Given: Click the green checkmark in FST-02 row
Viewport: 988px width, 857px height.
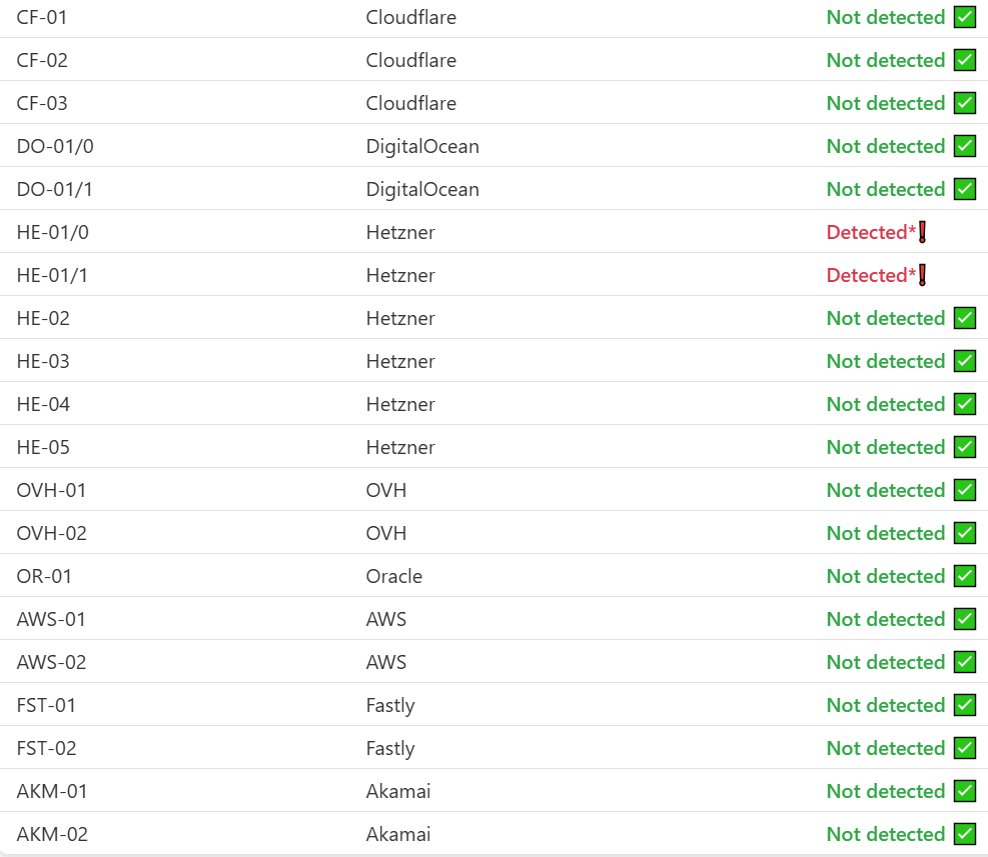Looking at the screenshot, I should click(964, 748).
